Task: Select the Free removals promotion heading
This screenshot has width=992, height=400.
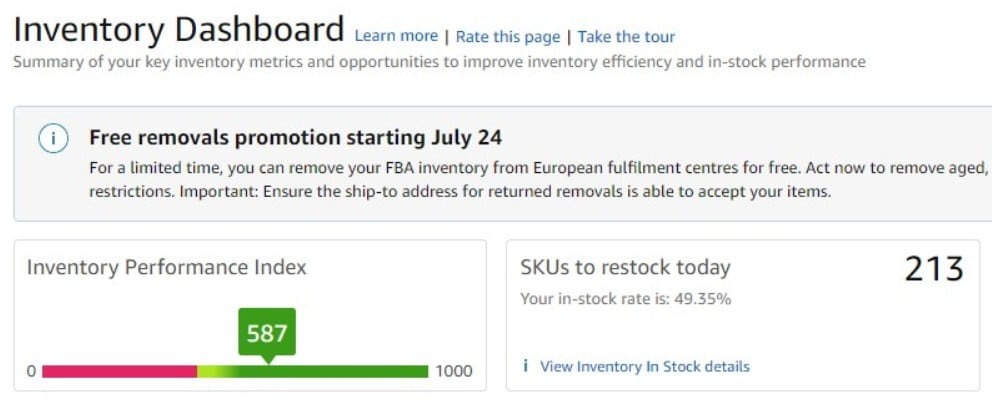Action: 296,137
